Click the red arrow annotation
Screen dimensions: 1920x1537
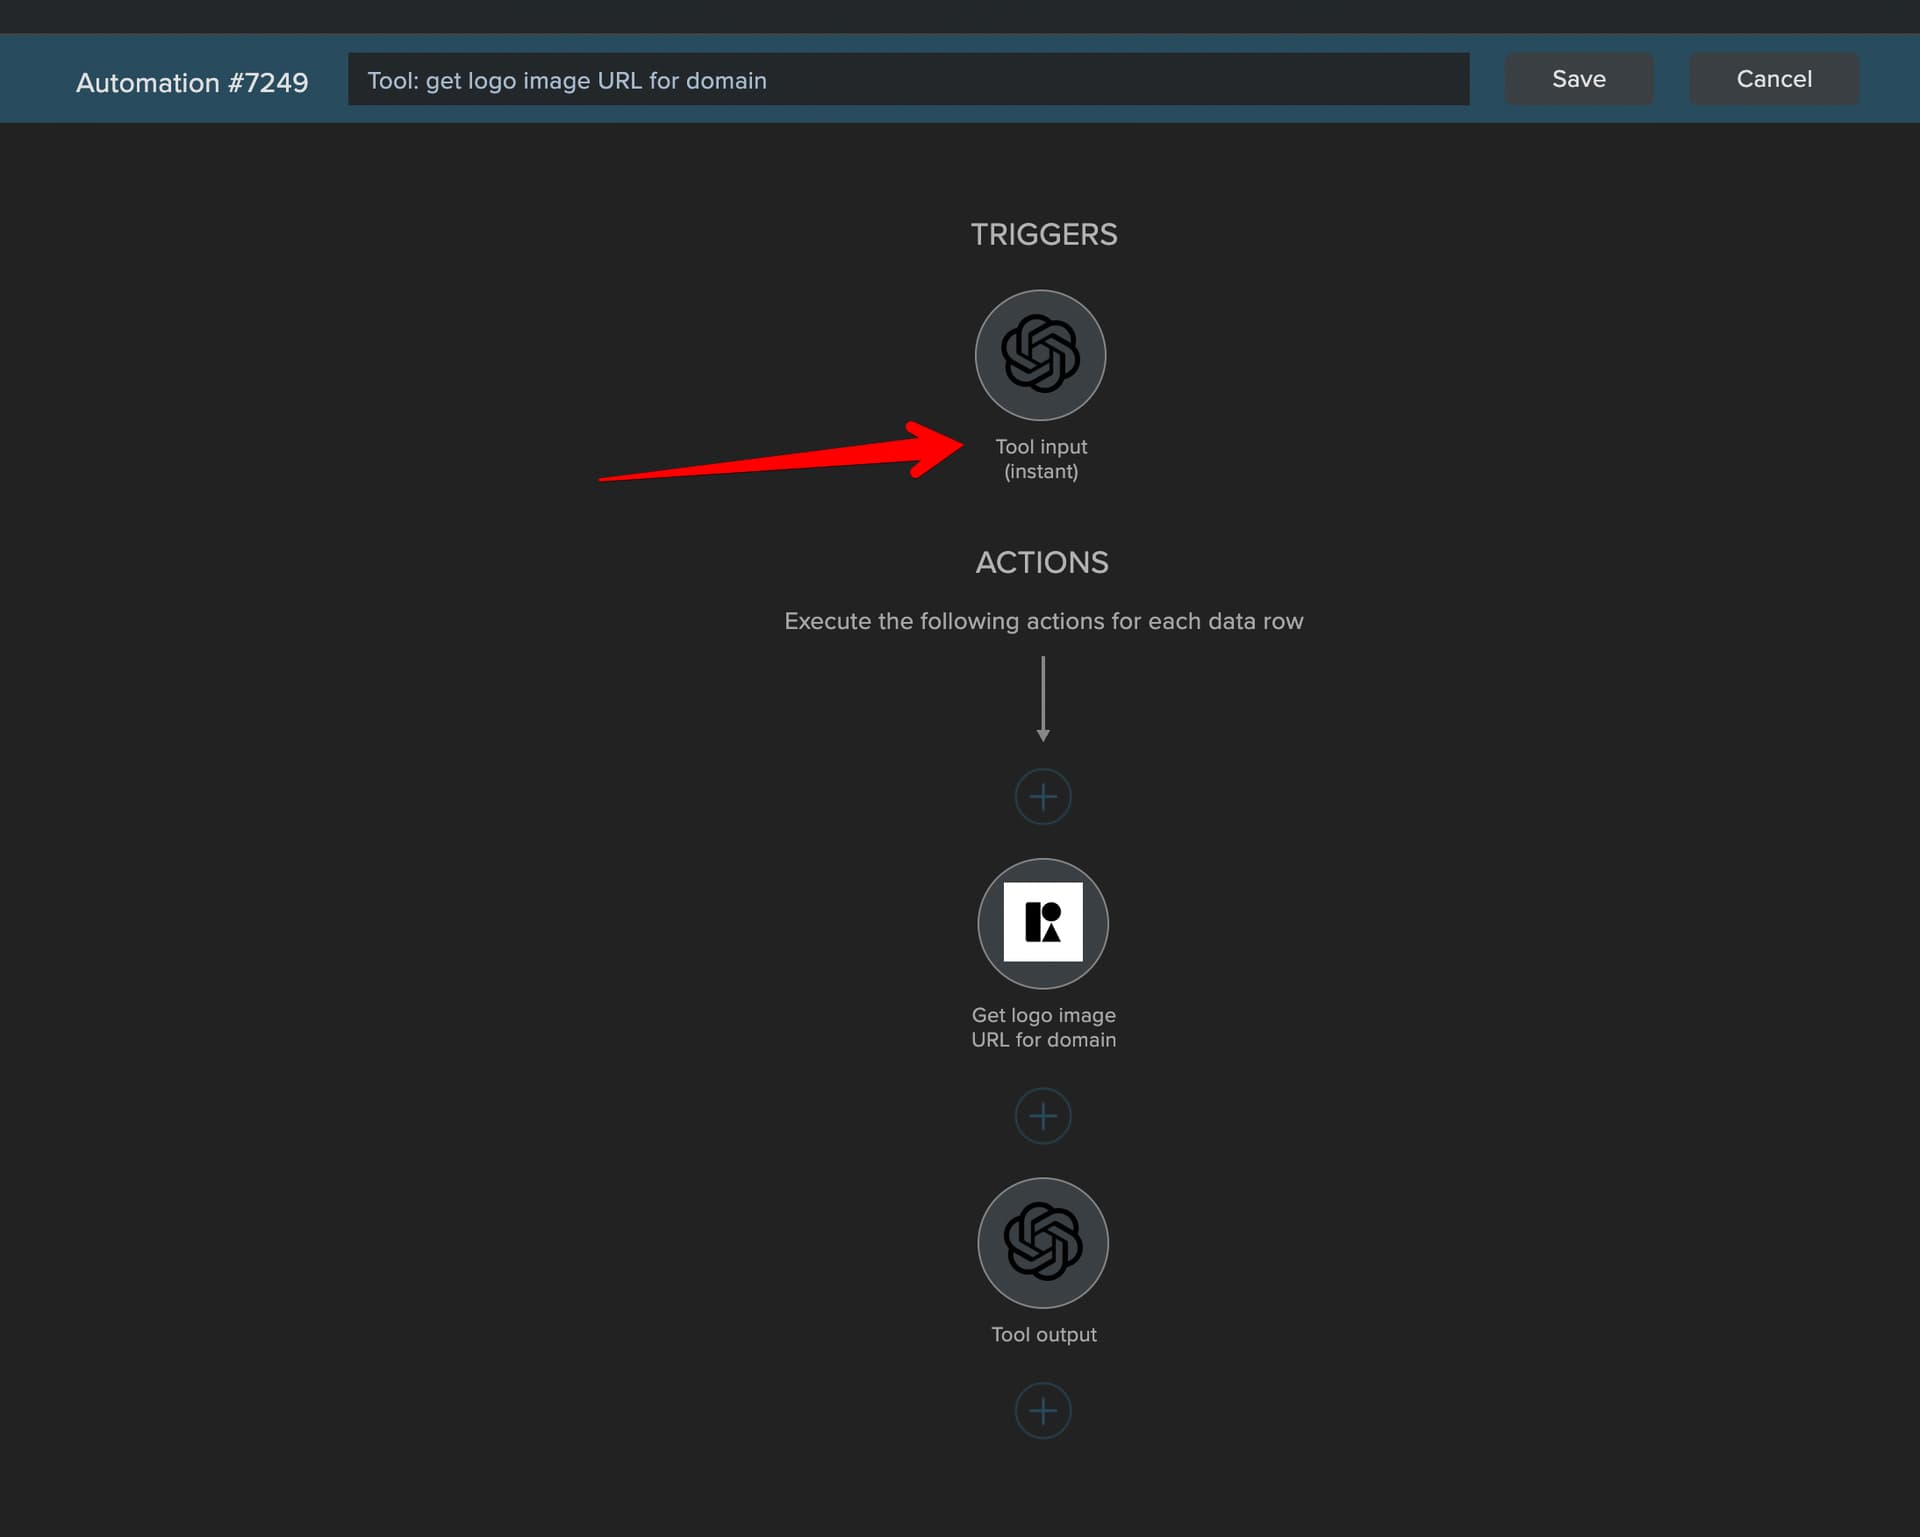781,452
